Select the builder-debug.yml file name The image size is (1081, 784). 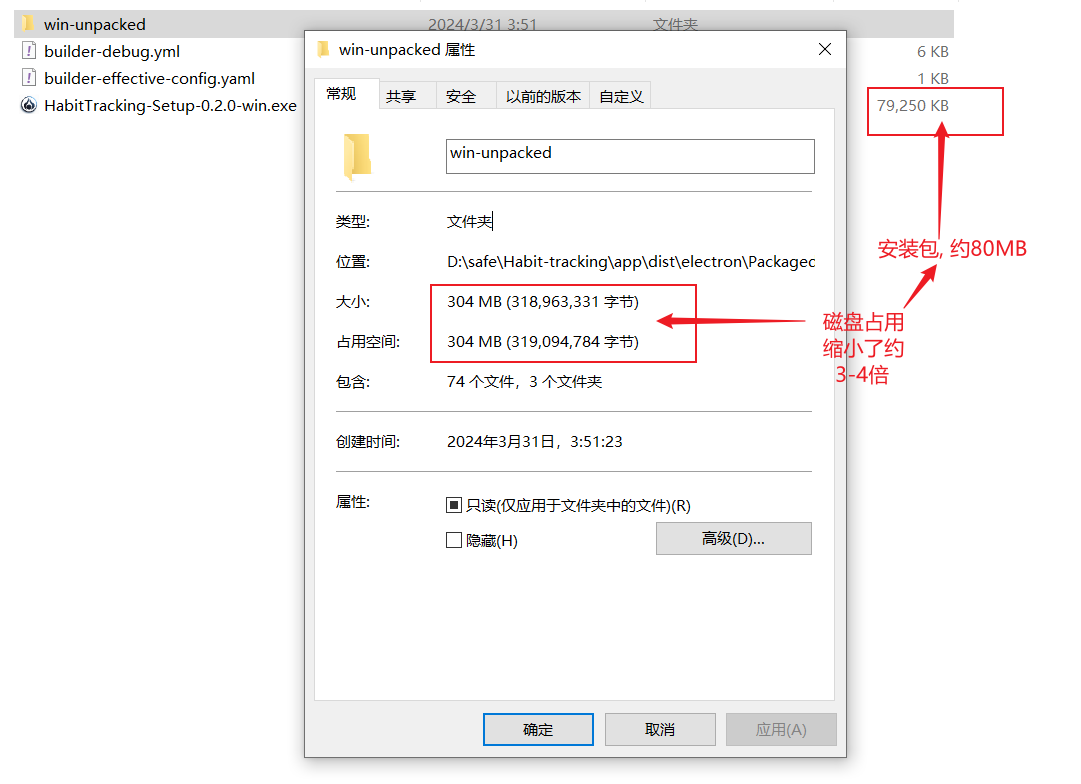coord(112,52)
